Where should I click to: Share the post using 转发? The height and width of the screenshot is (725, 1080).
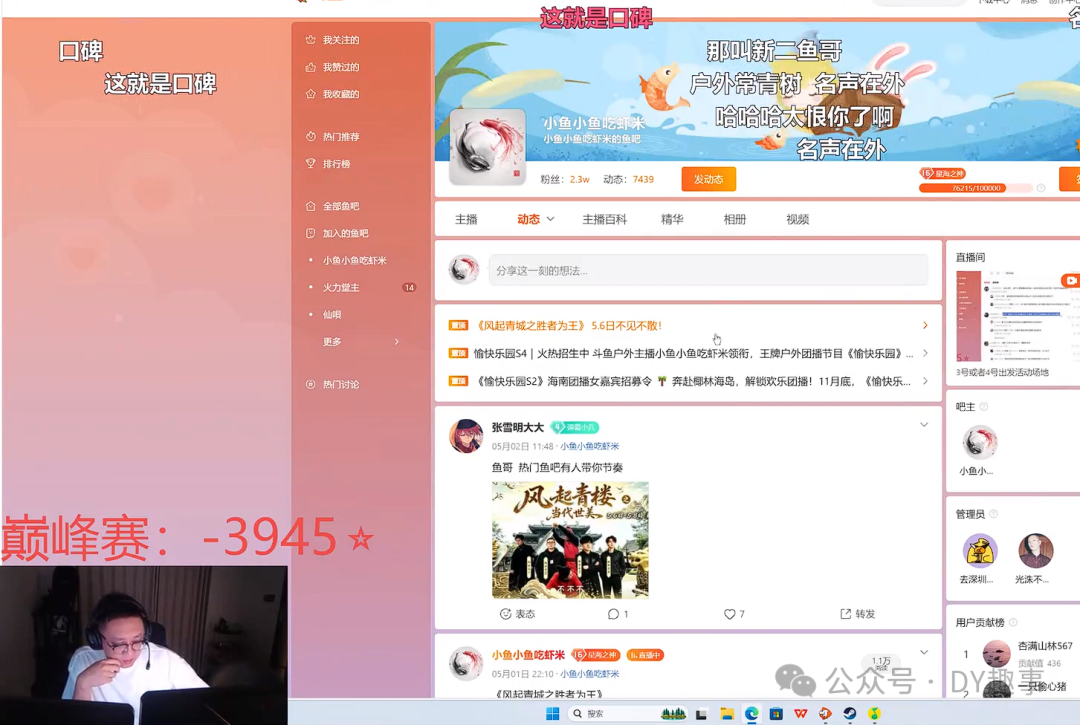858,613
